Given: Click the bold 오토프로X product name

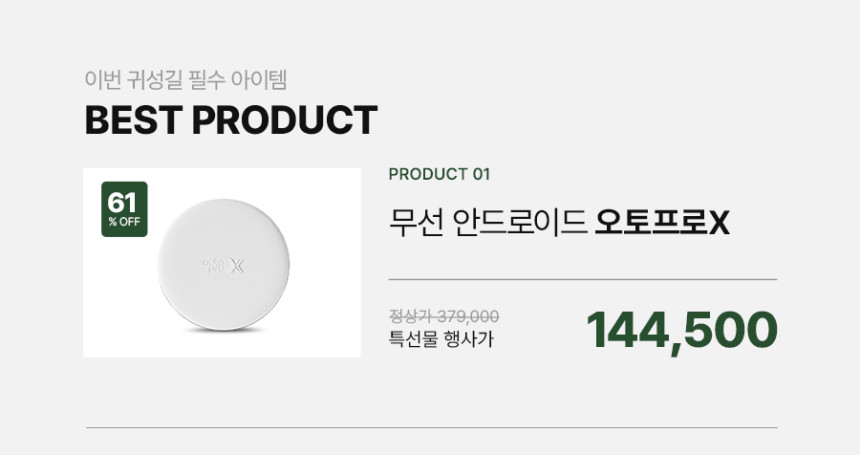Looking at the screenshot, I should tap(661, 222).
